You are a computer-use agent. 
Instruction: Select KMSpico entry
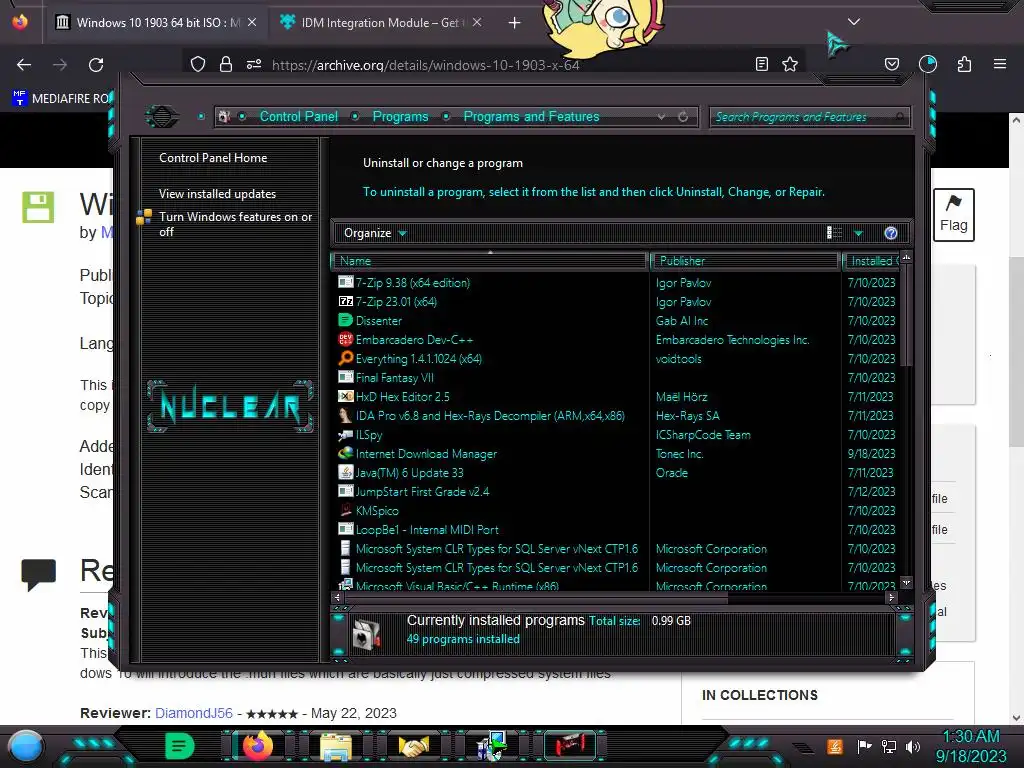[377, 511]
